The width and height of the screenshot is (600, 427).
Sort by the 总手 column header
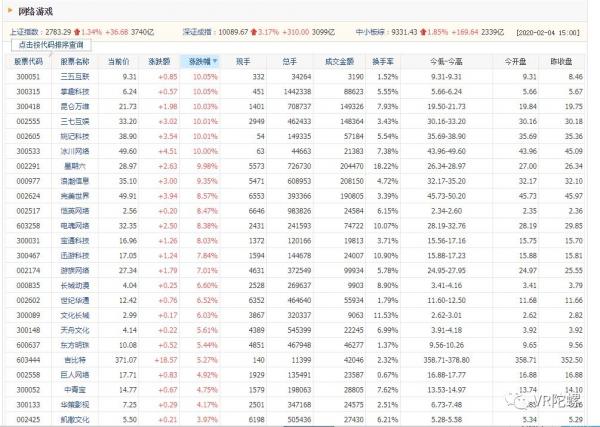(290, 62)
